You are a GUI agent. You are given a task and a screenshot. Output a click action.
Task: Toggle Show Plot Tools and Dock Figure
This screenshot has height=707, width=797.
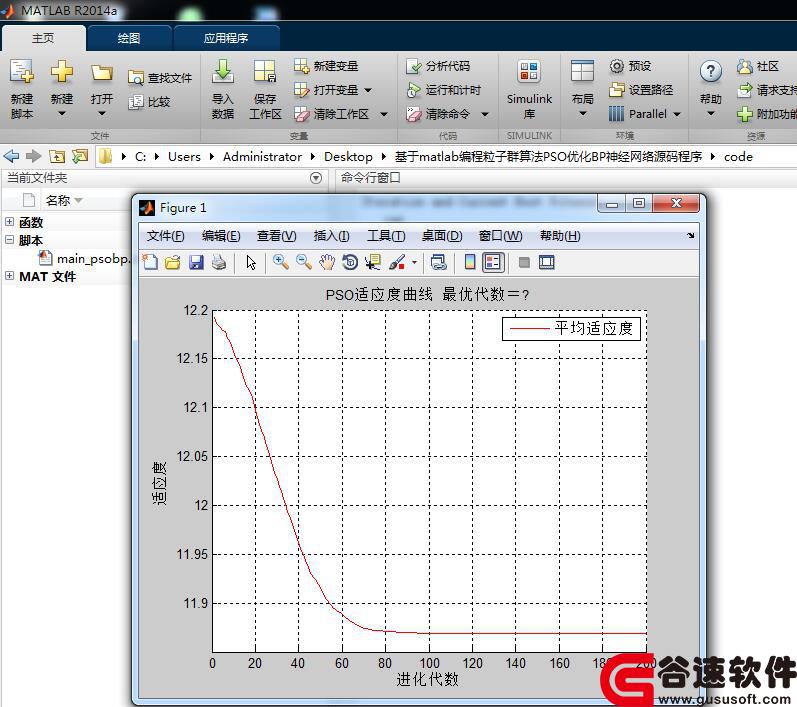click(x=547, y=262)
